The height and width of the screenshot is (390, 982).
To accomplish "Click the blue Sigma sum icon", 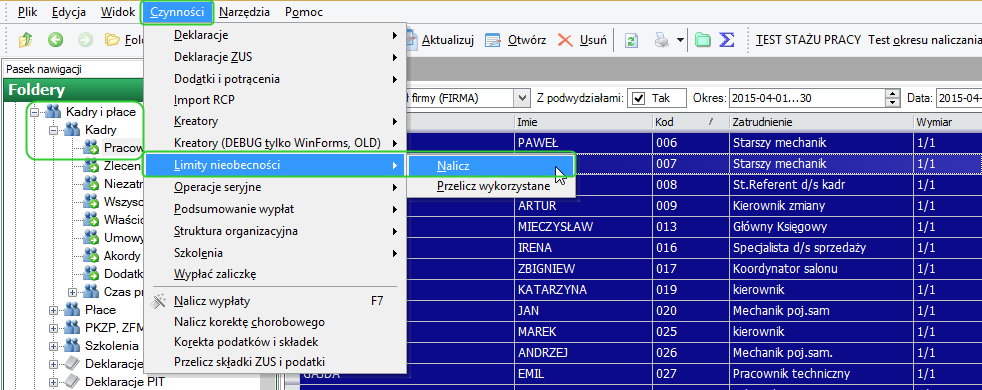I will coord(726,40).
